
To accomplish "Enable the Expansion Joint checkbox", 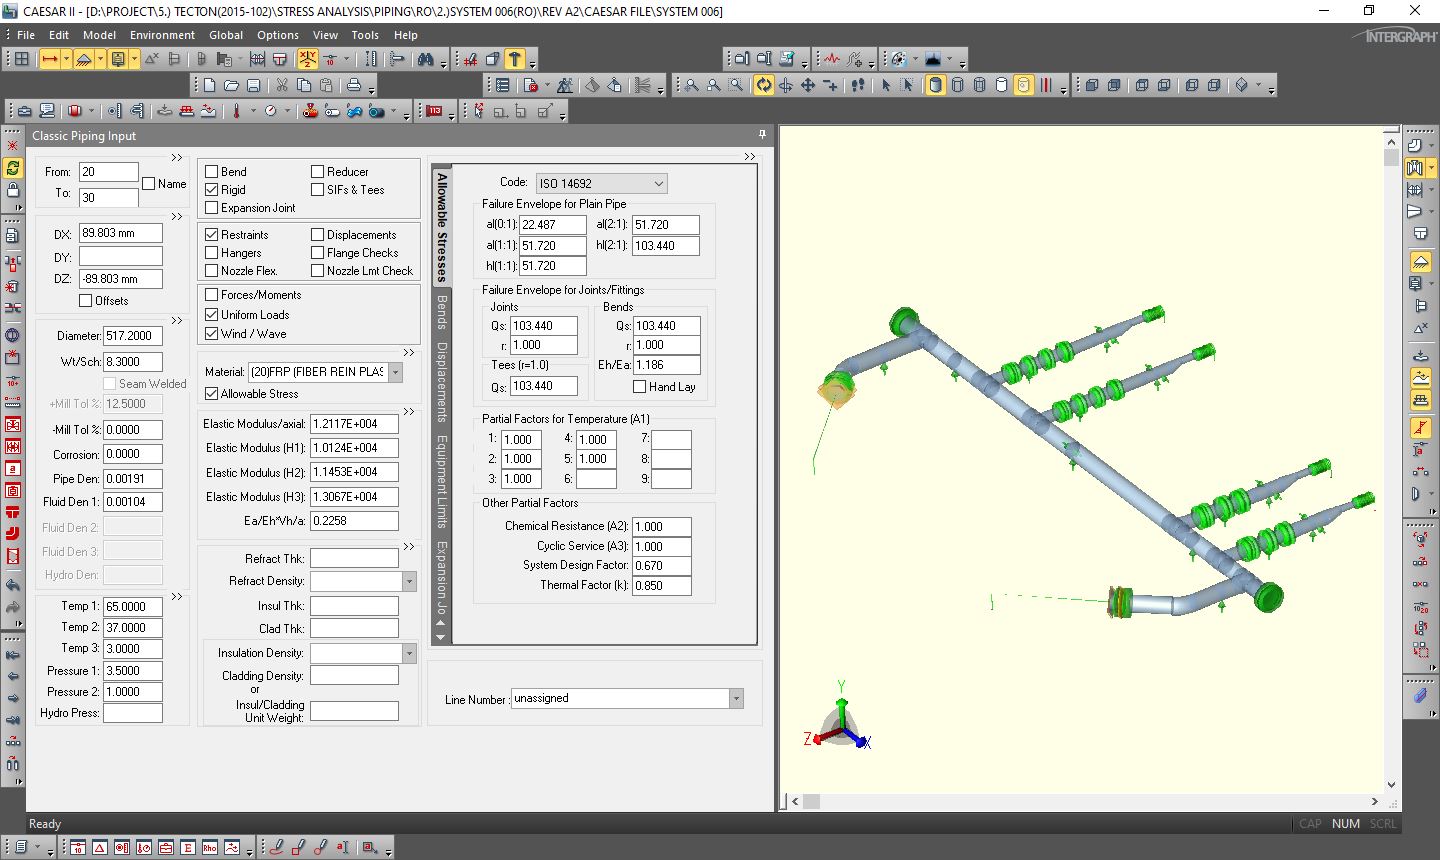I will pos(211,207).
